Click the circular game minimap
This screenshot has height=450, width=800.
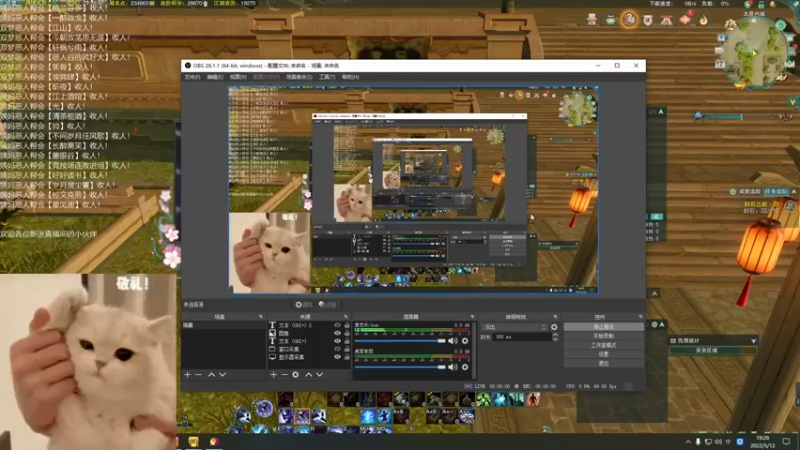click(756, 51)
